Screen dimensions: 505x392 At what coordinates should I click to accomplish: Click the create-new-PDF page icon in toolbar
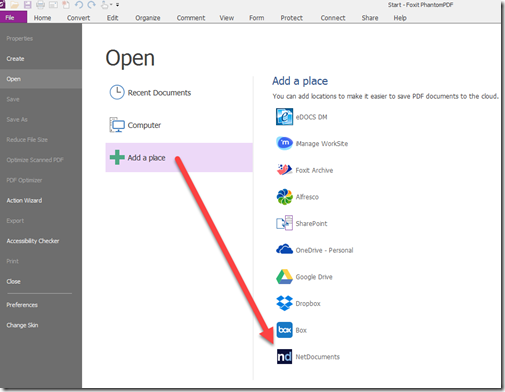coord(66,4)
